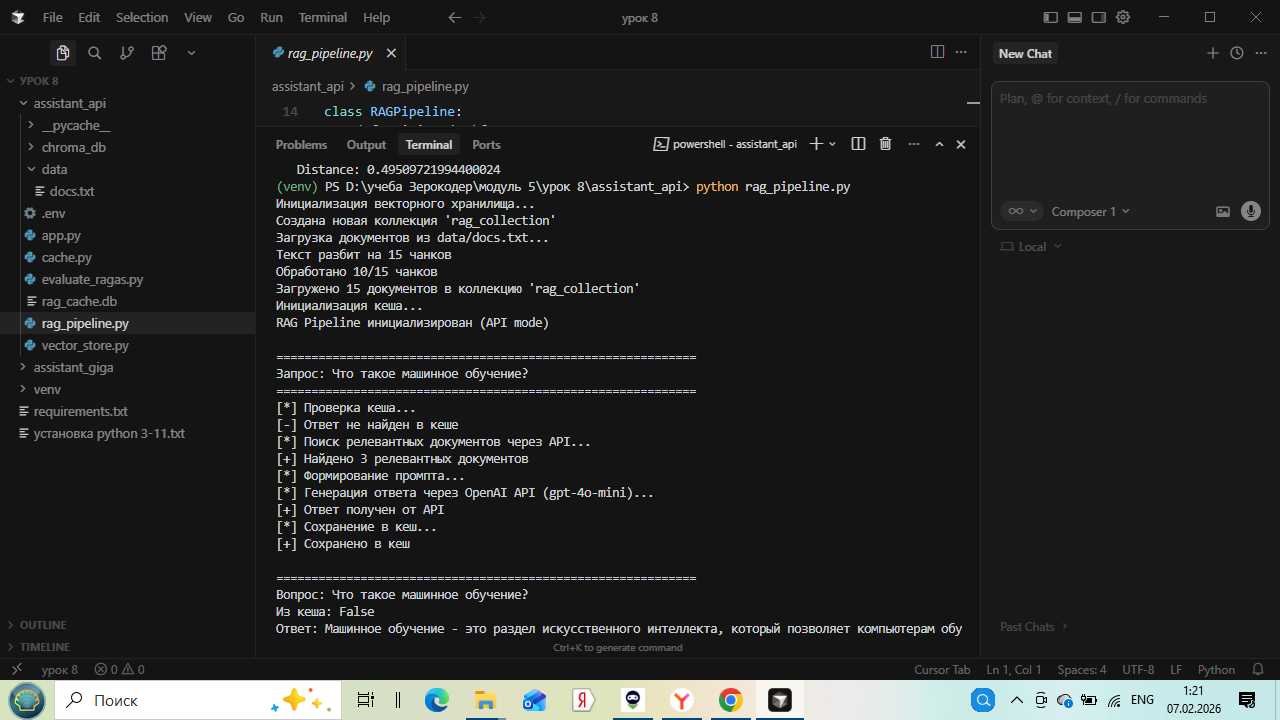
Task: Open docs.txt in the explorer
Action: (x=128, y=191)
